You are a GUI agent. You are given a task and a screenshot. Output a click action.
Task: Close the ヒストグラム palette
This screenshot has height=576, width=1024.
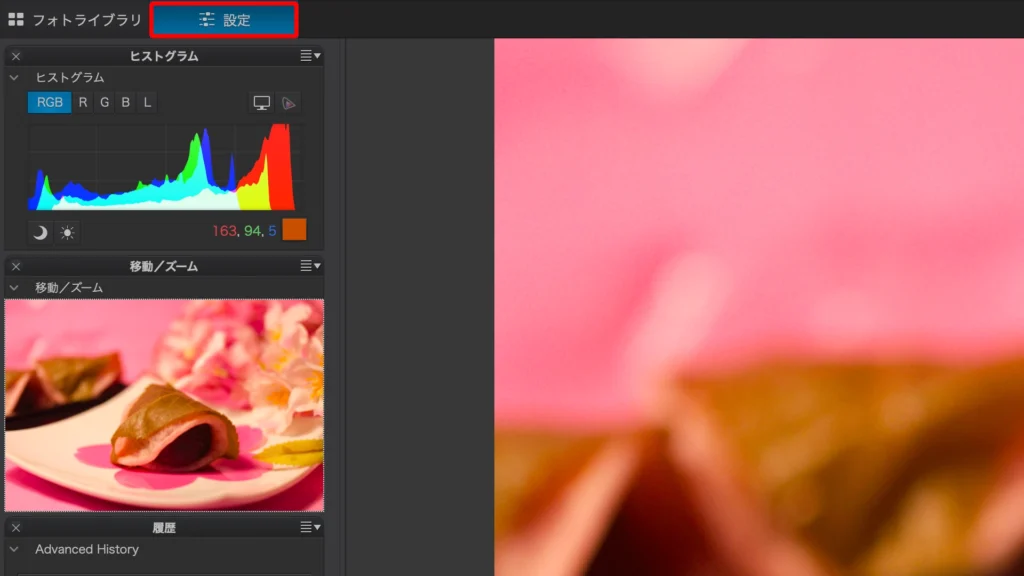click(16, 56)
